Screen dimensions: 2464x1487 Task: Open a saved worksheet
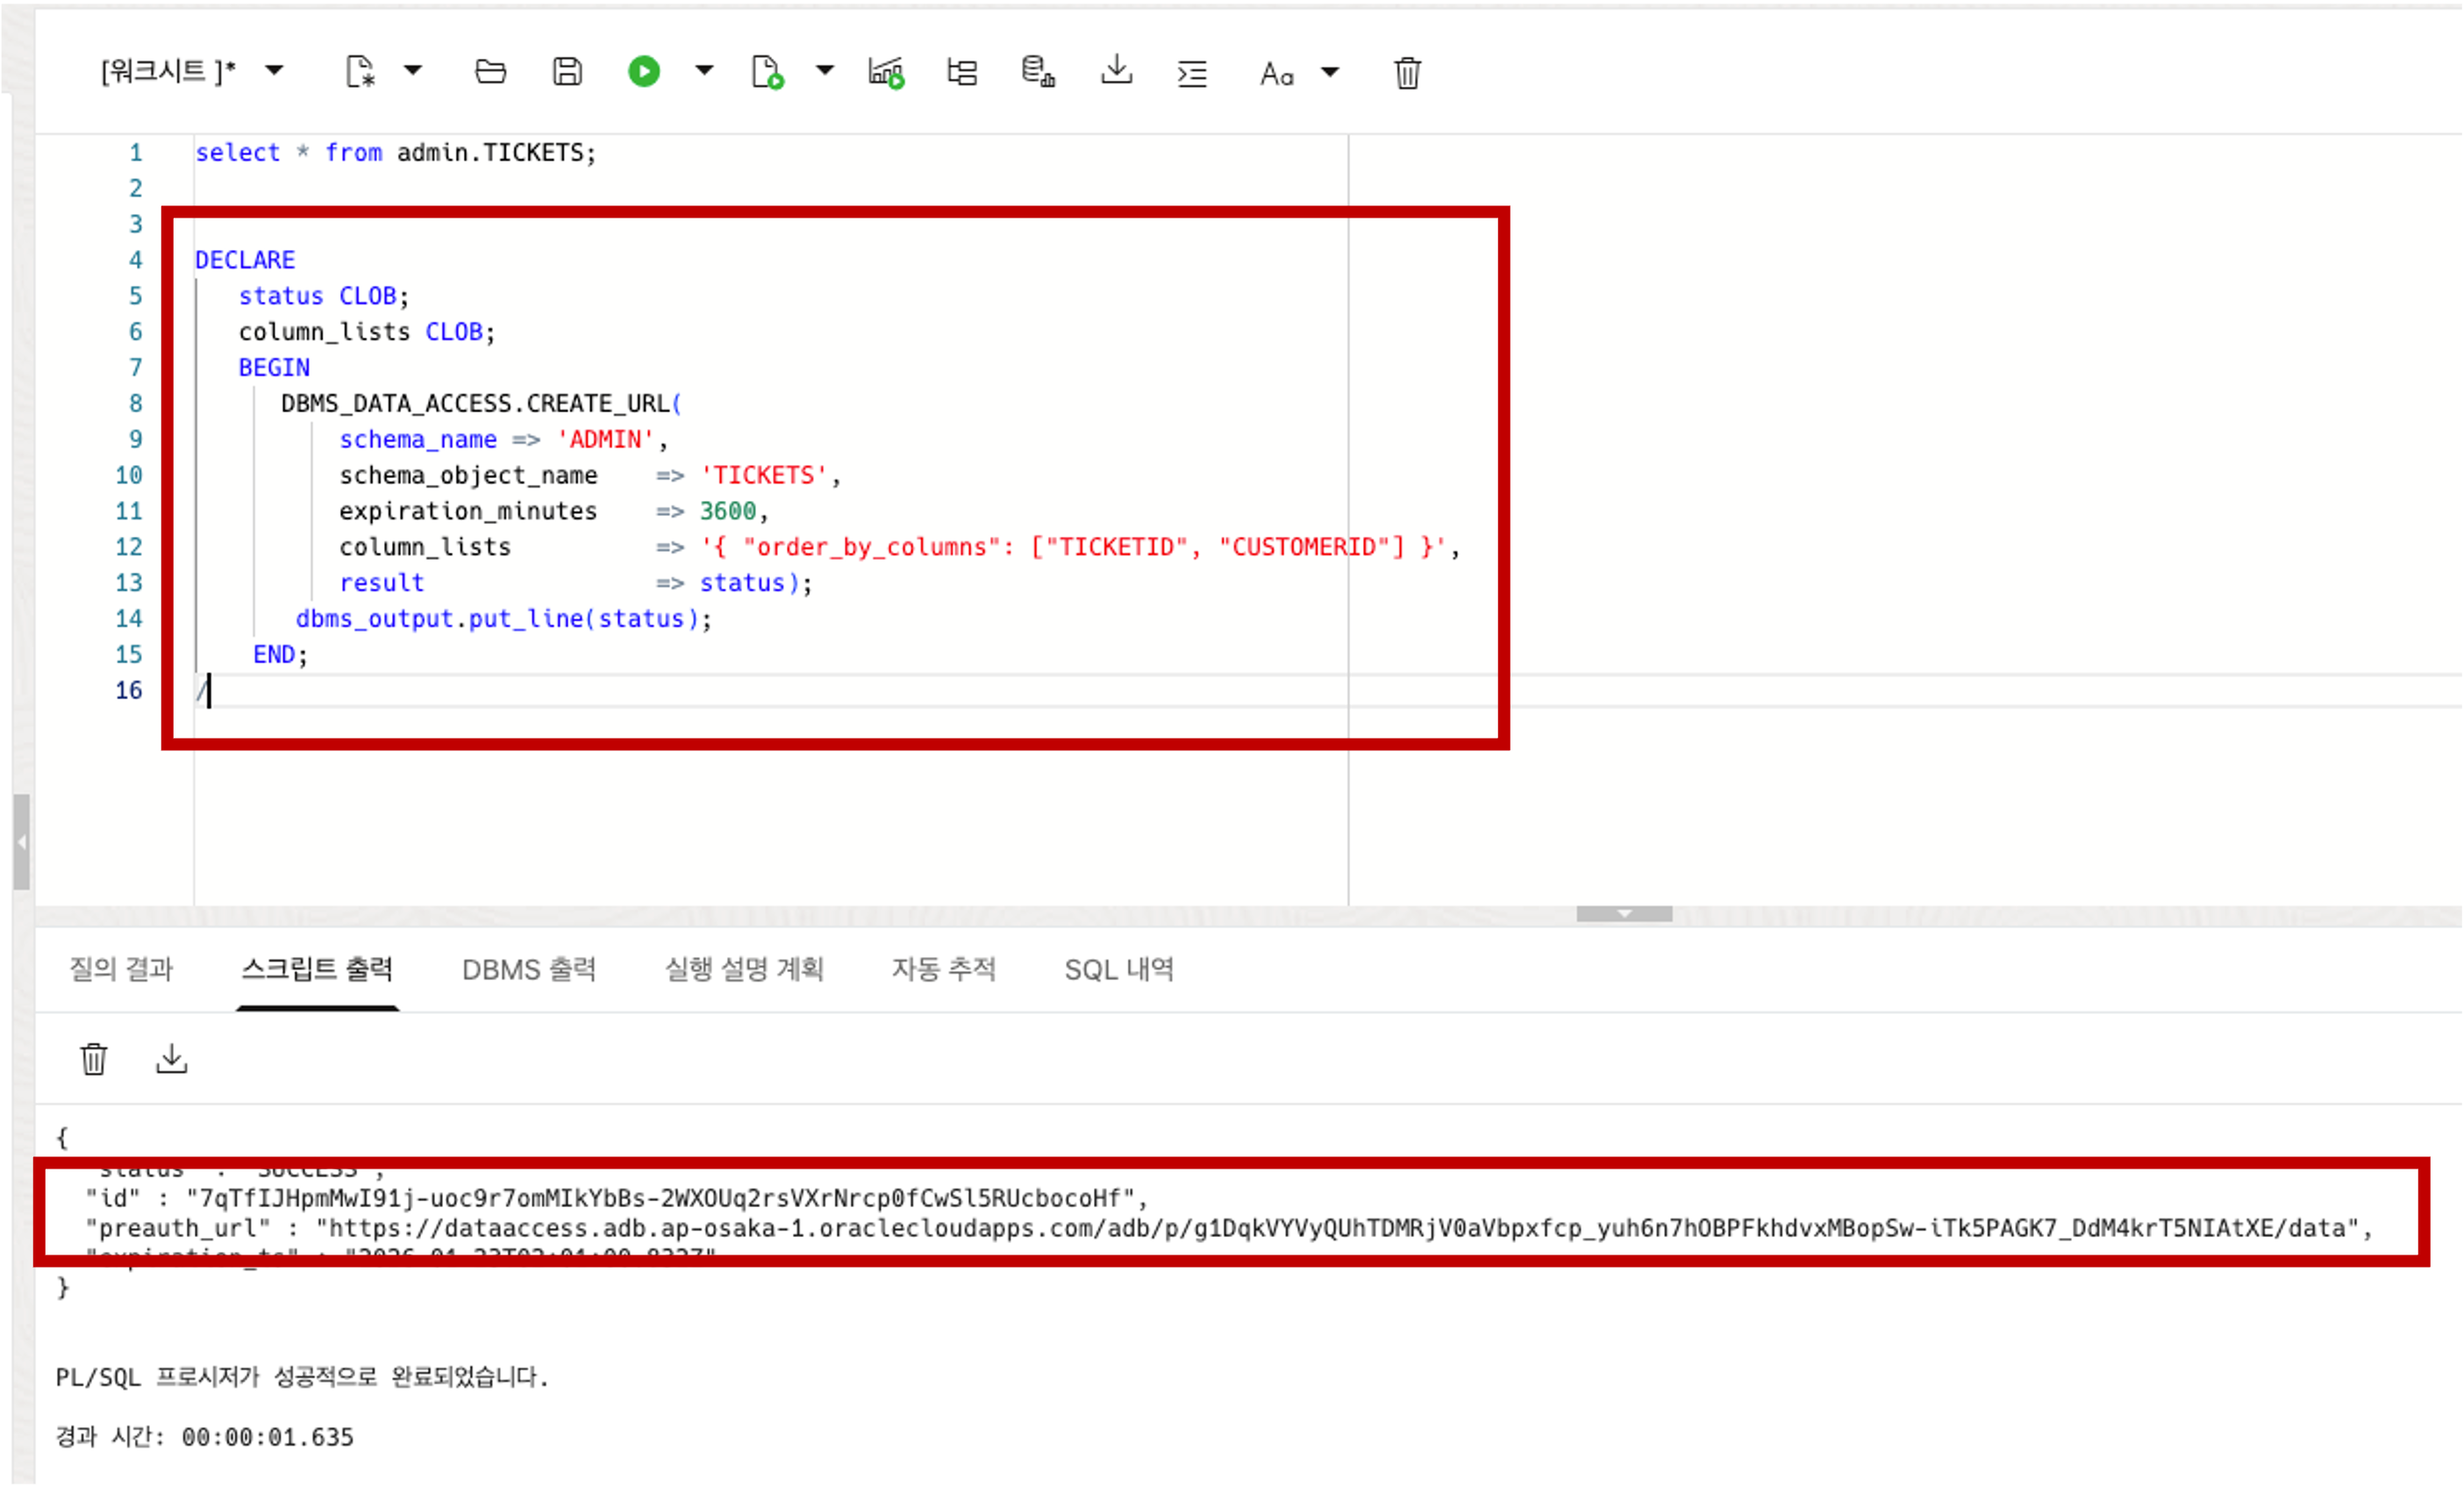(x=489, y=71)
